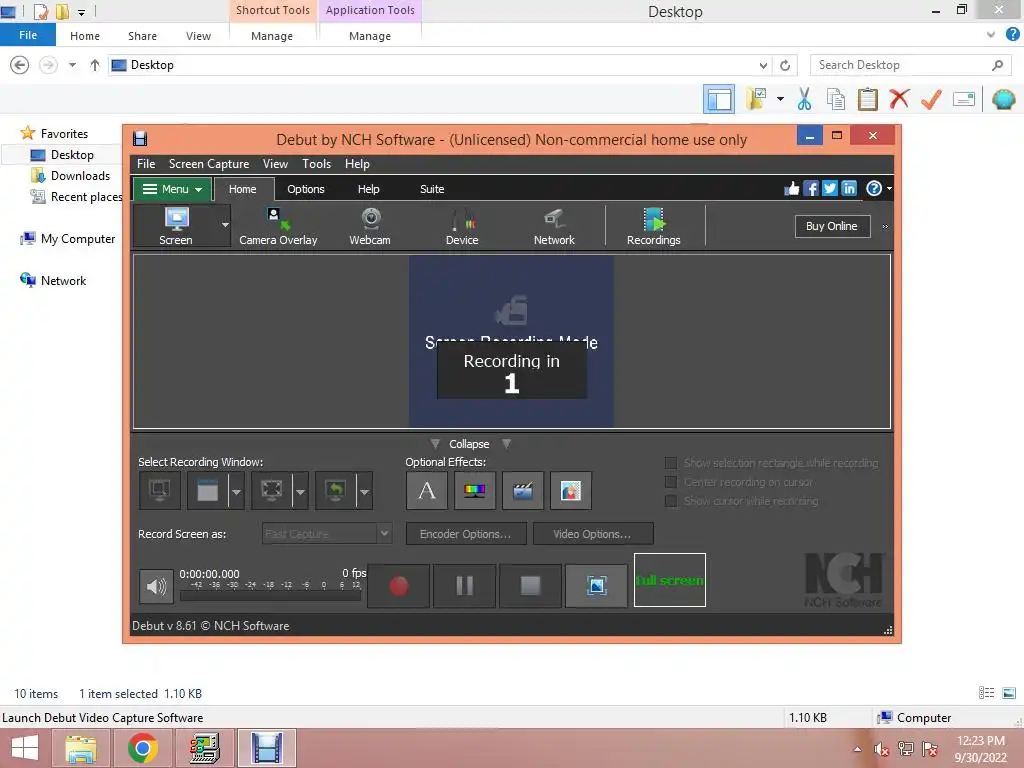Open Video Options

[592, 534]
